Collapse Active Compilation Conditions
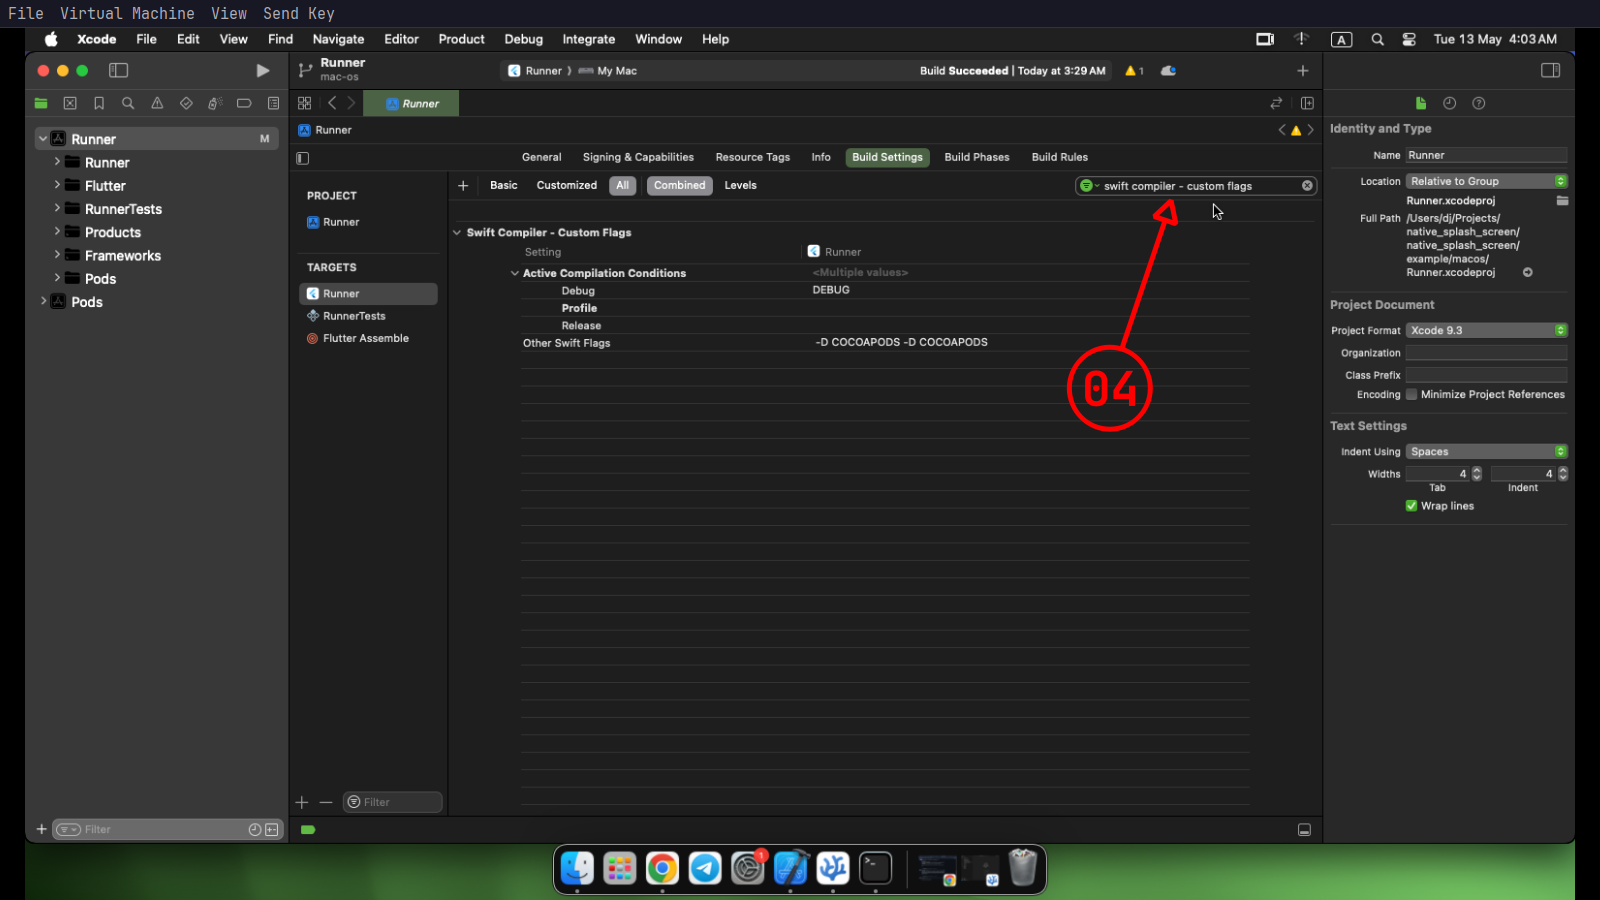 (515, 273)
